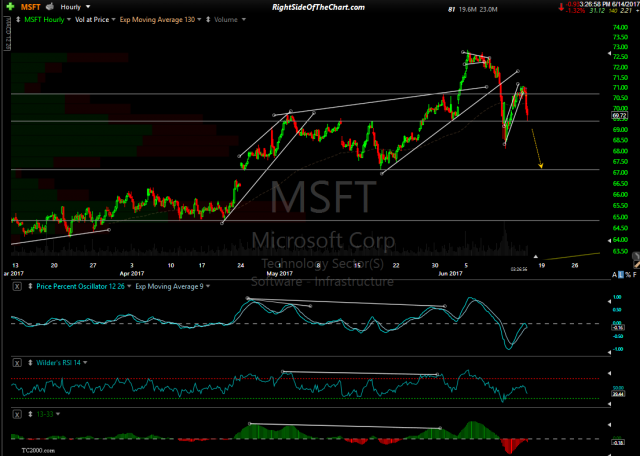The image size is (640, 456).
Task: Click the -1.32% percent change value
Action: click(574, 10)
